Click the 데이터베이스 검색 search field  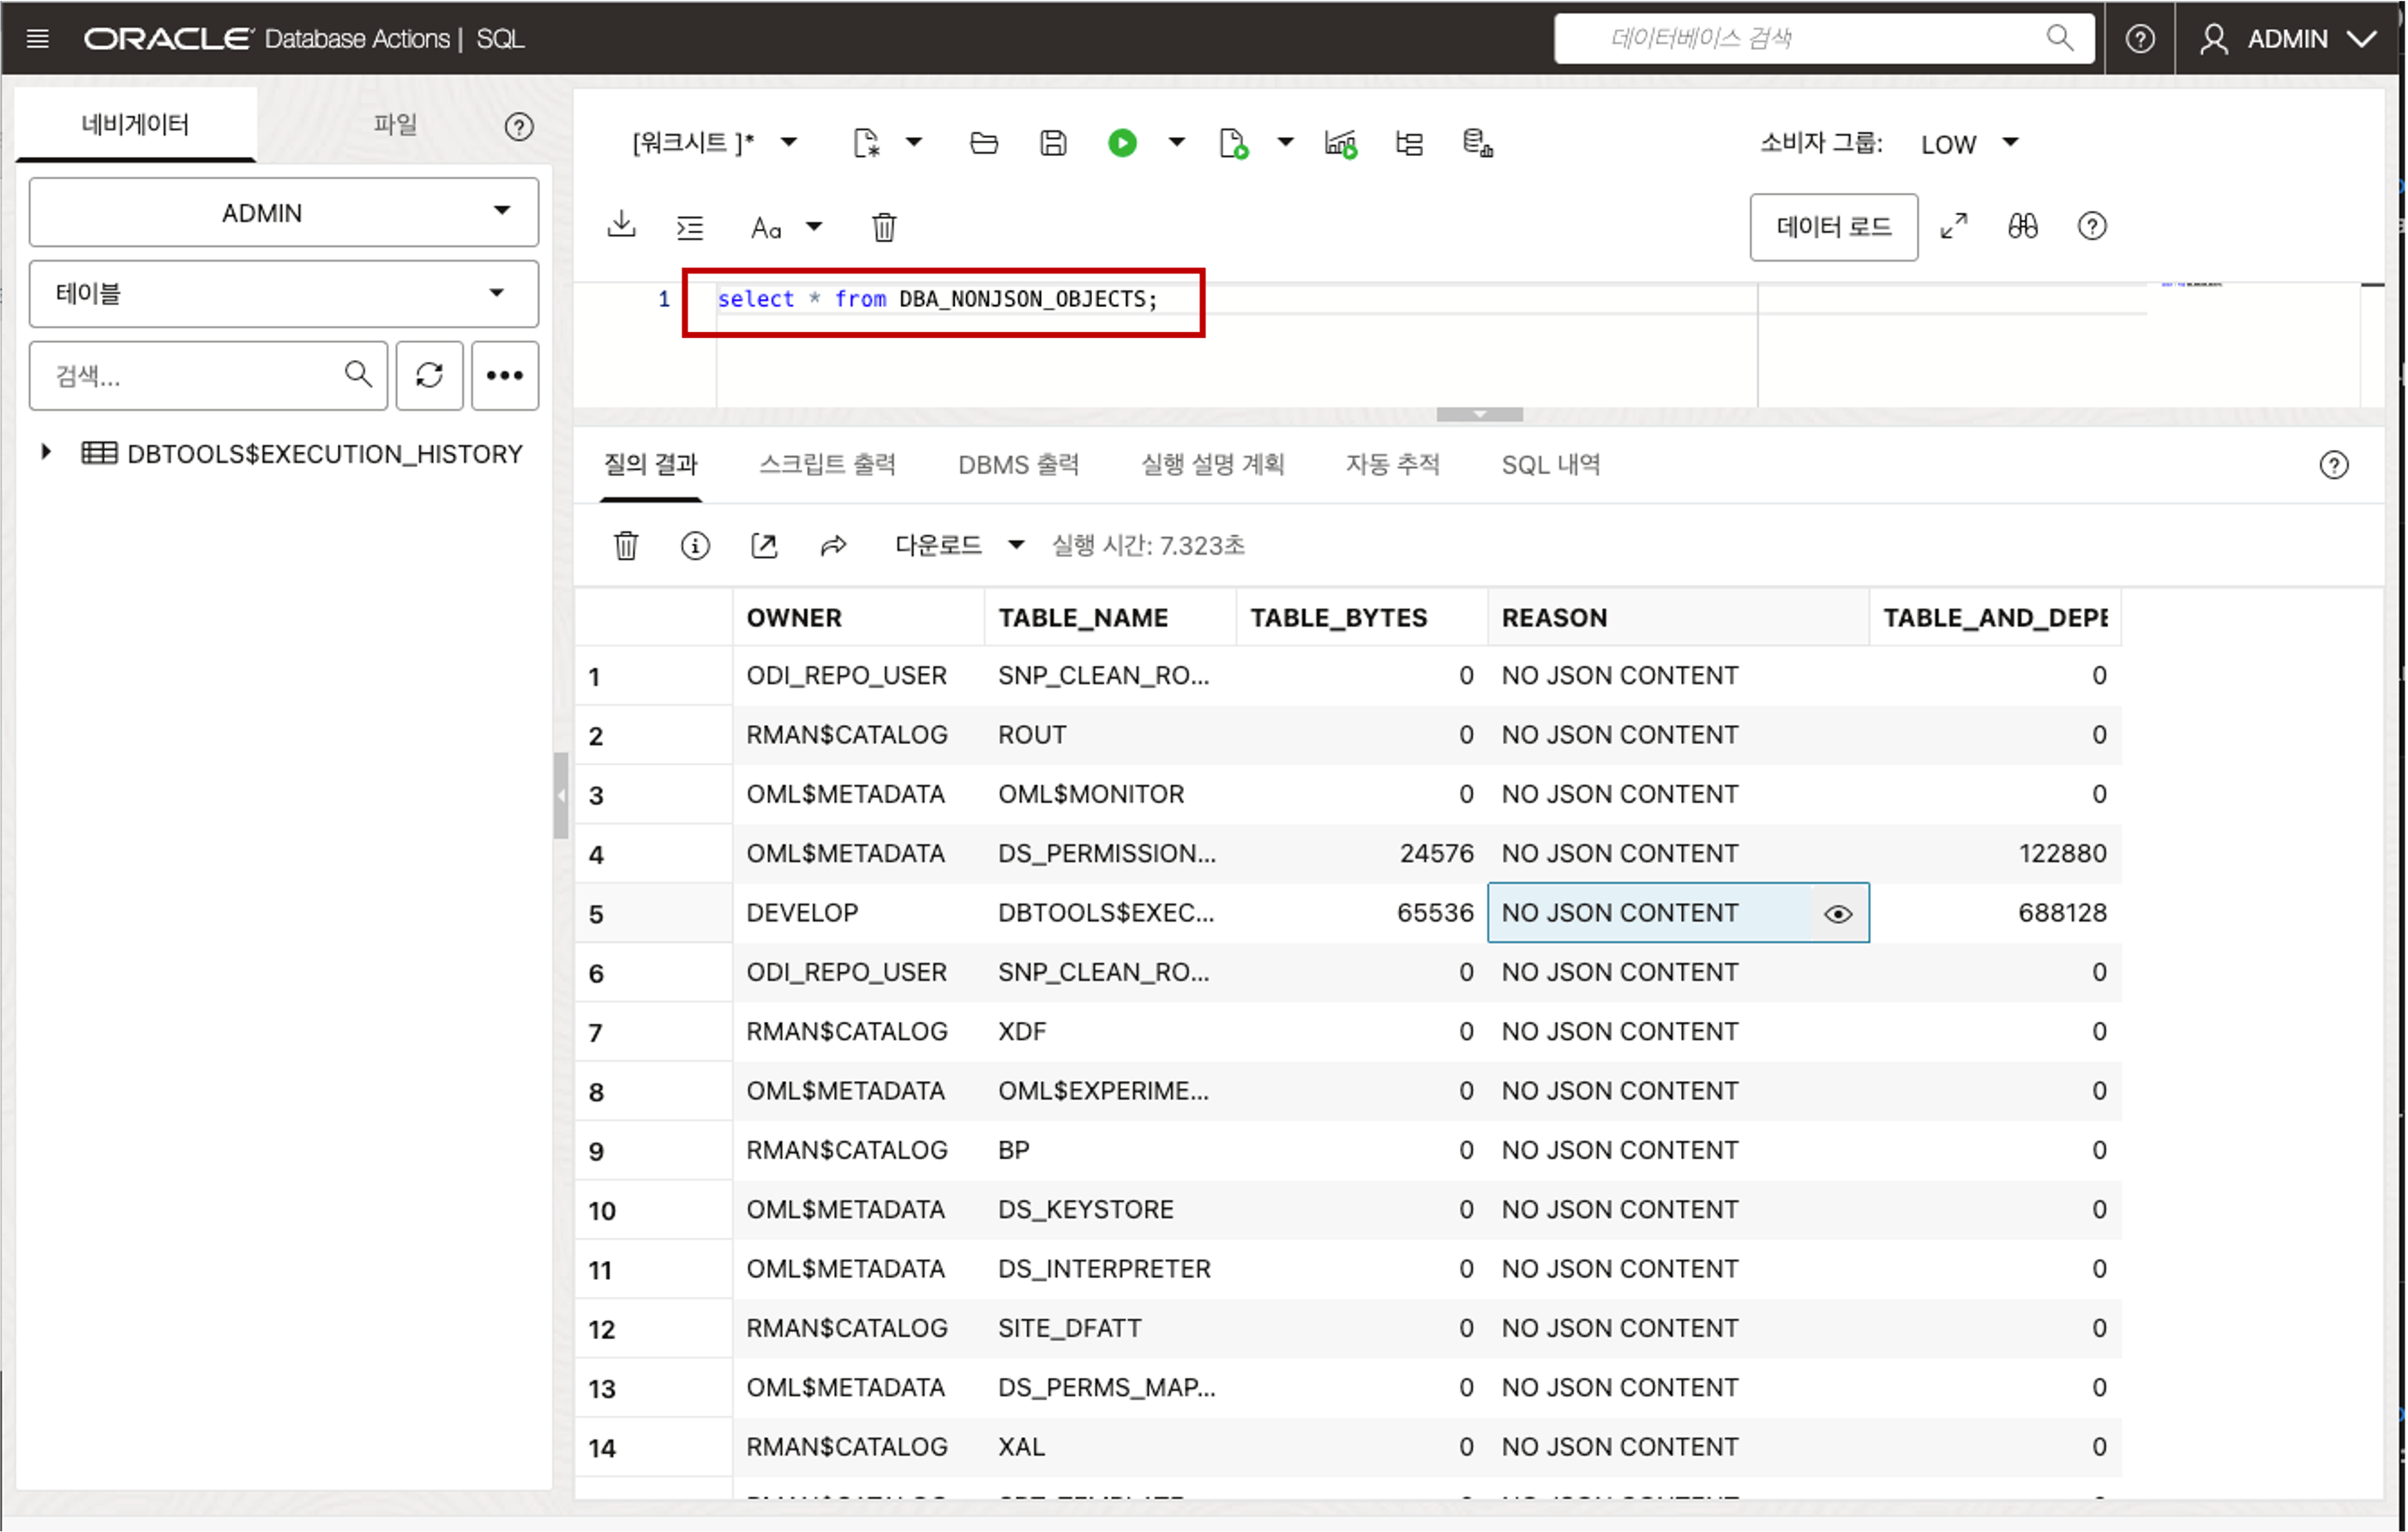pyautogui.click(x=1800, y=38)
